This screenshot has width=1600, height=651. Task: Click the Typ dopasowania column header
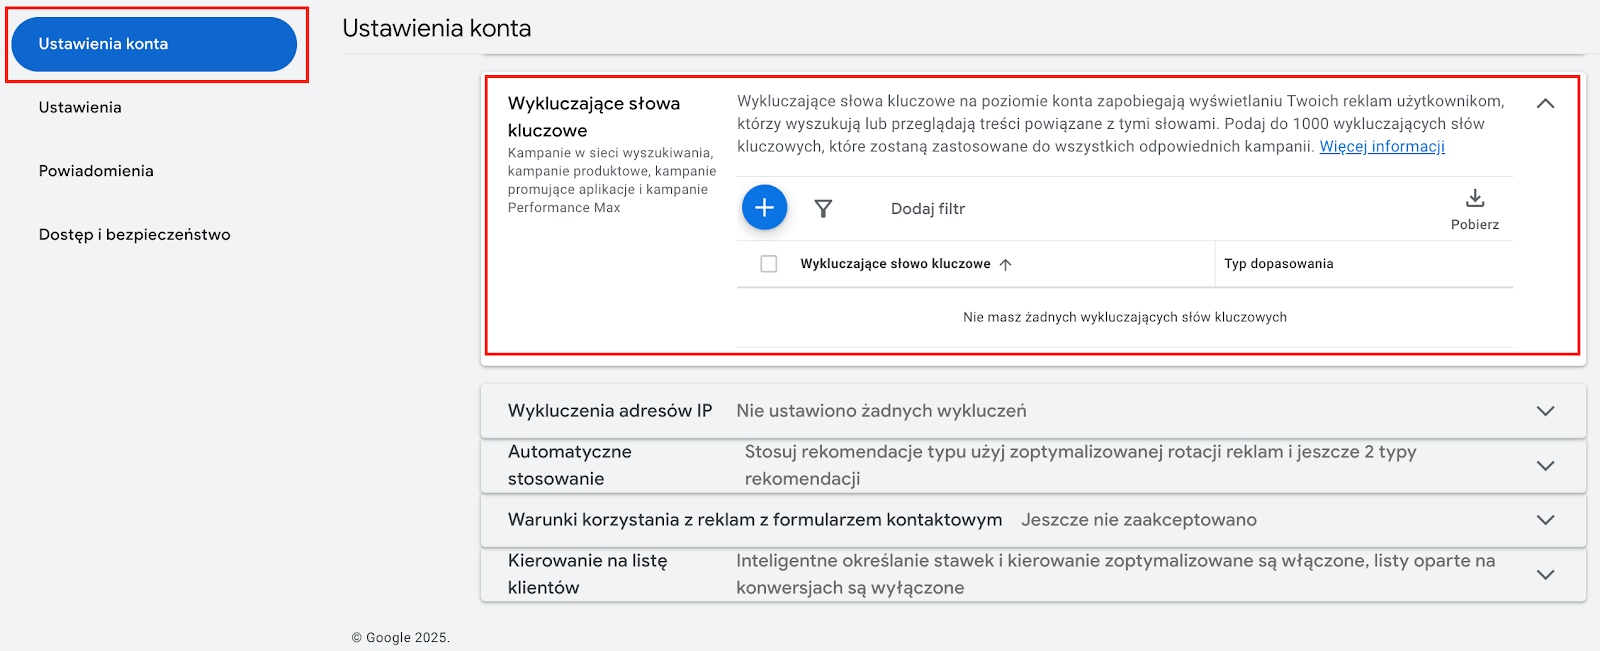coord(1279,264)
